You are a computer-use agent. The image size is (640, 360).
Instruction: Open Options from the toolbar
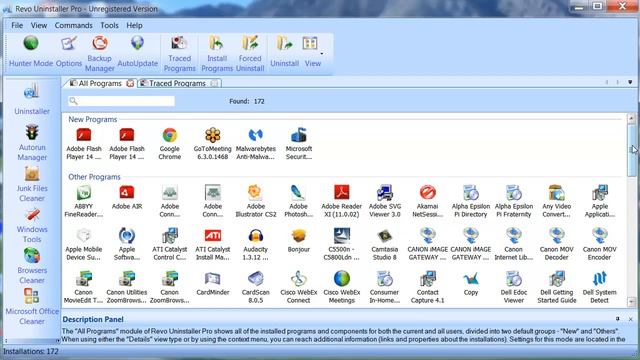(69, 51)
